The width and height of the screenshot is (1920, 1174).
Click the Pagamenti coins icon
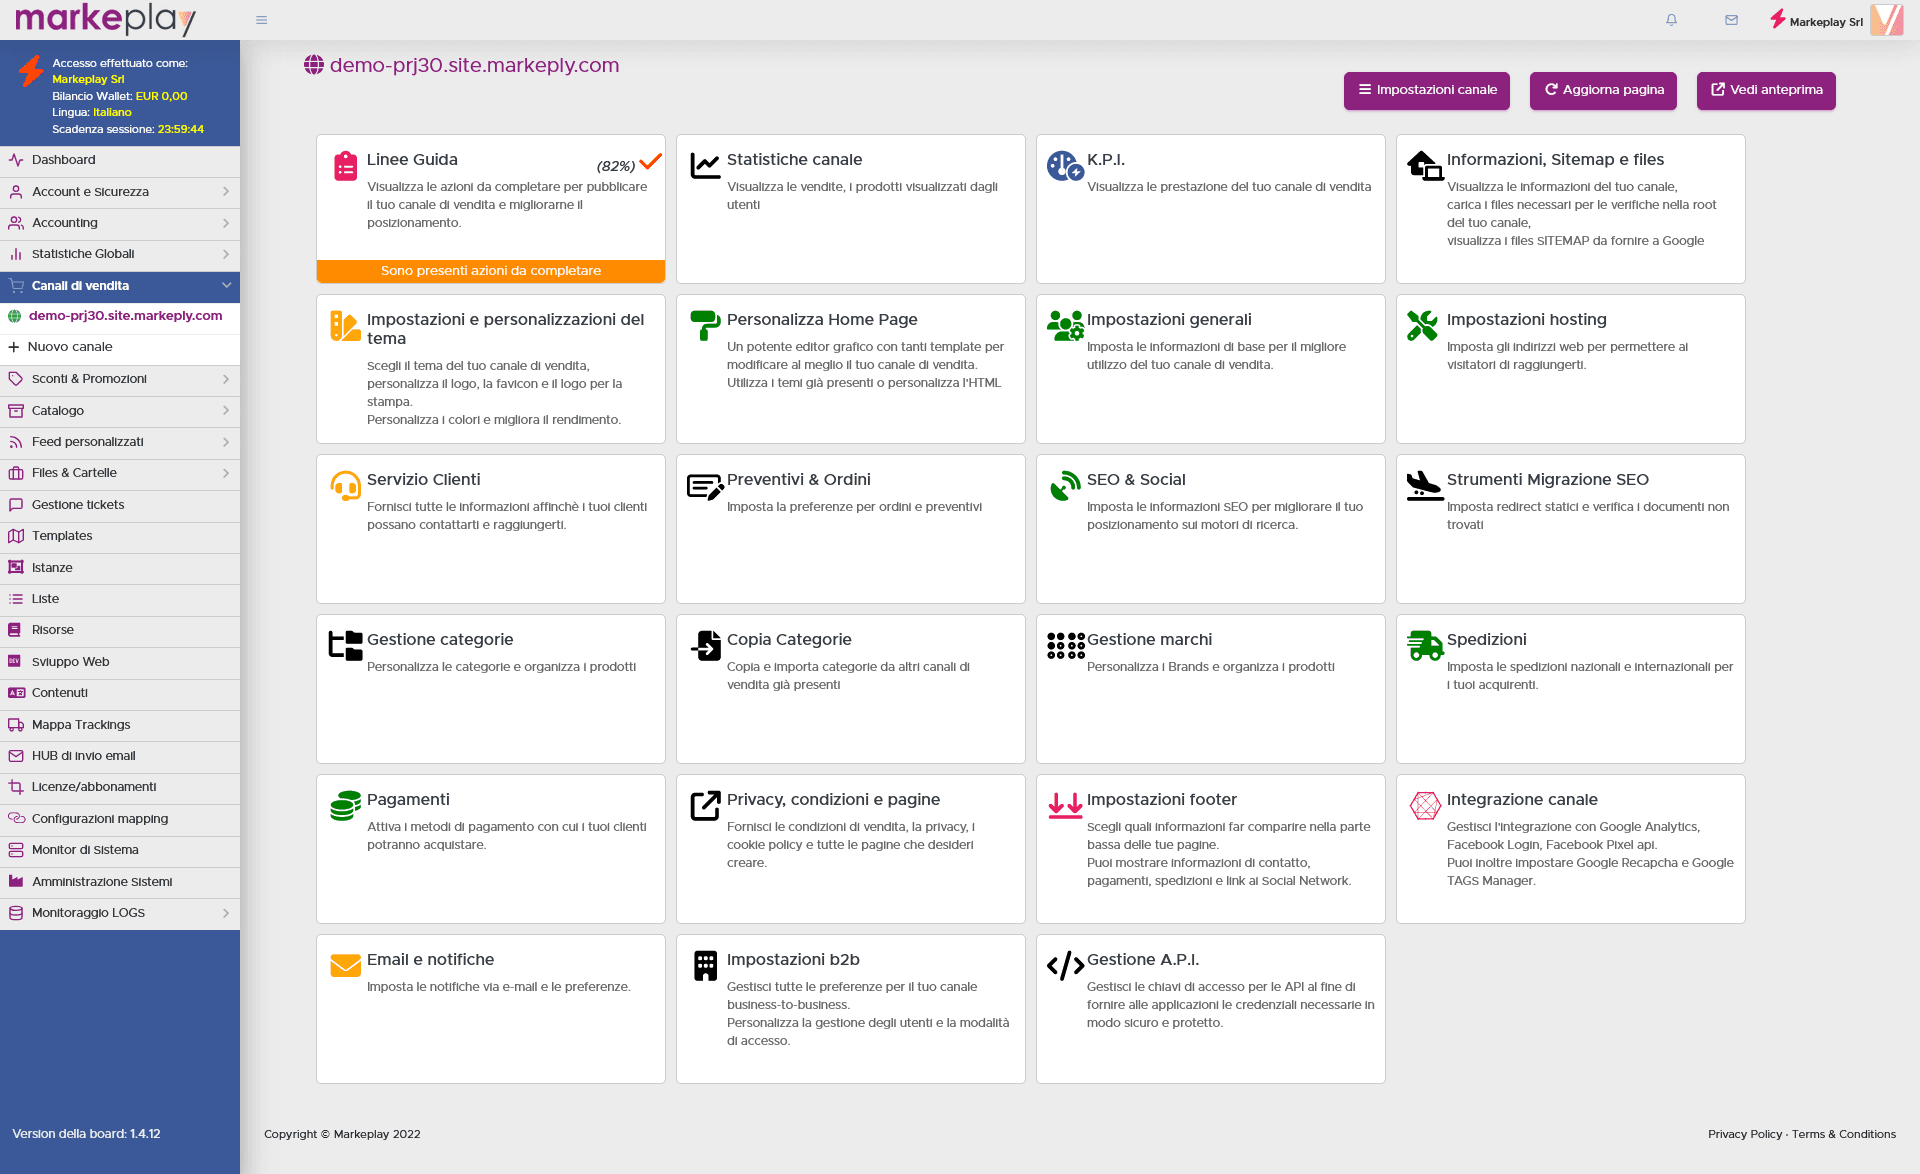click(345, 805)
